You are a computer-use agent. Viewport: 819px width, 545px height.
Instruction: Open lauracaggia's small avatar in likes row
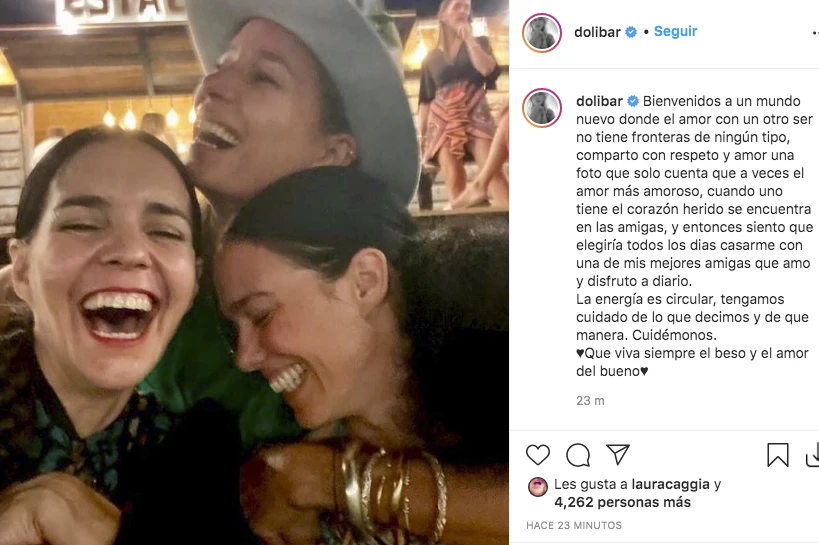538,486
